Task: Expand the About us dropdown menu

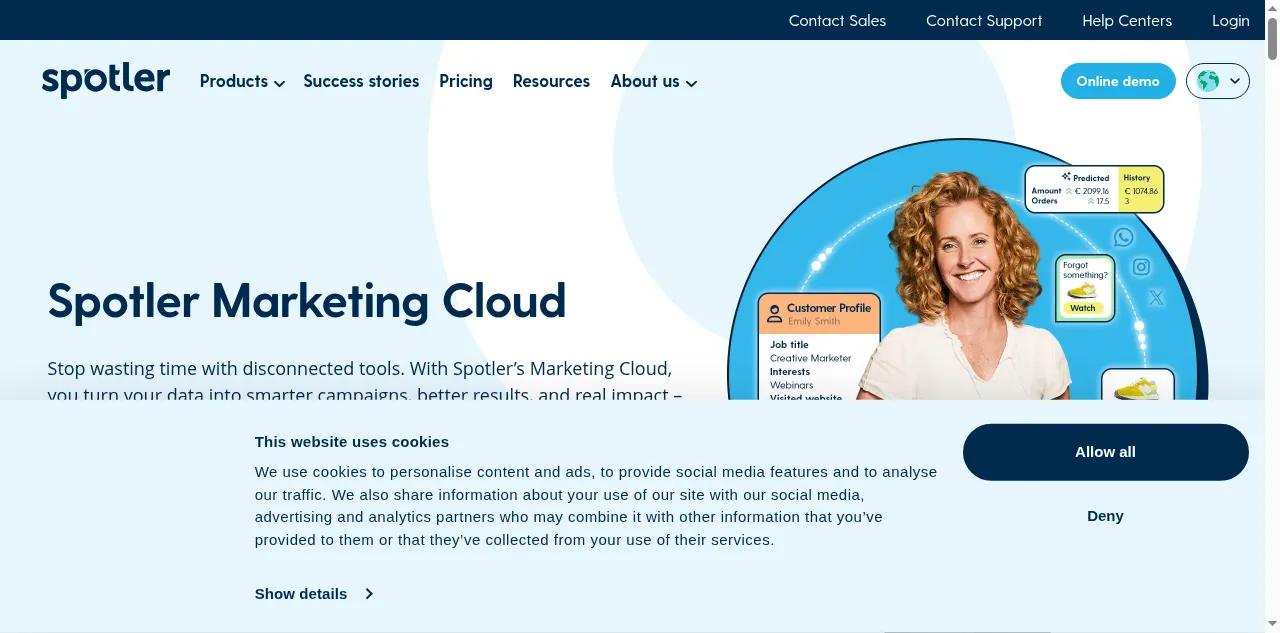Action: [653, 82]
